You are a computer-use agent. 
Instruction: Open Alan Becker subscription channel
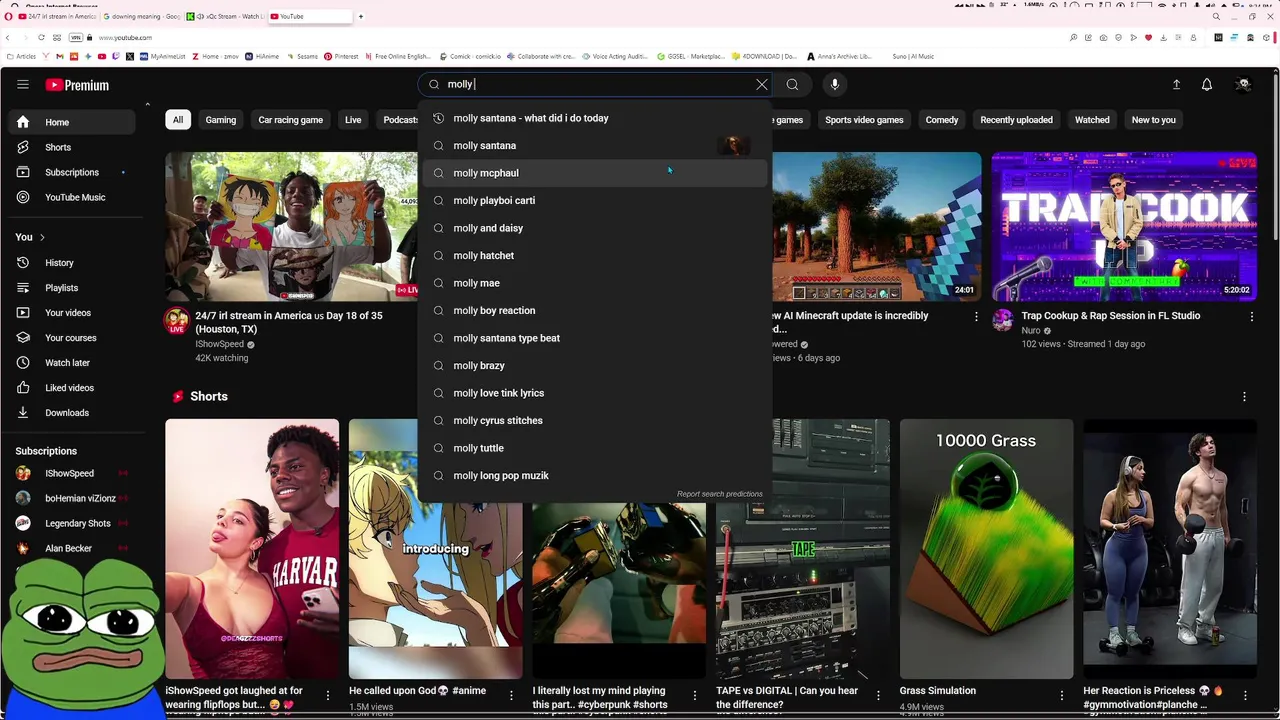pos(70,548)
